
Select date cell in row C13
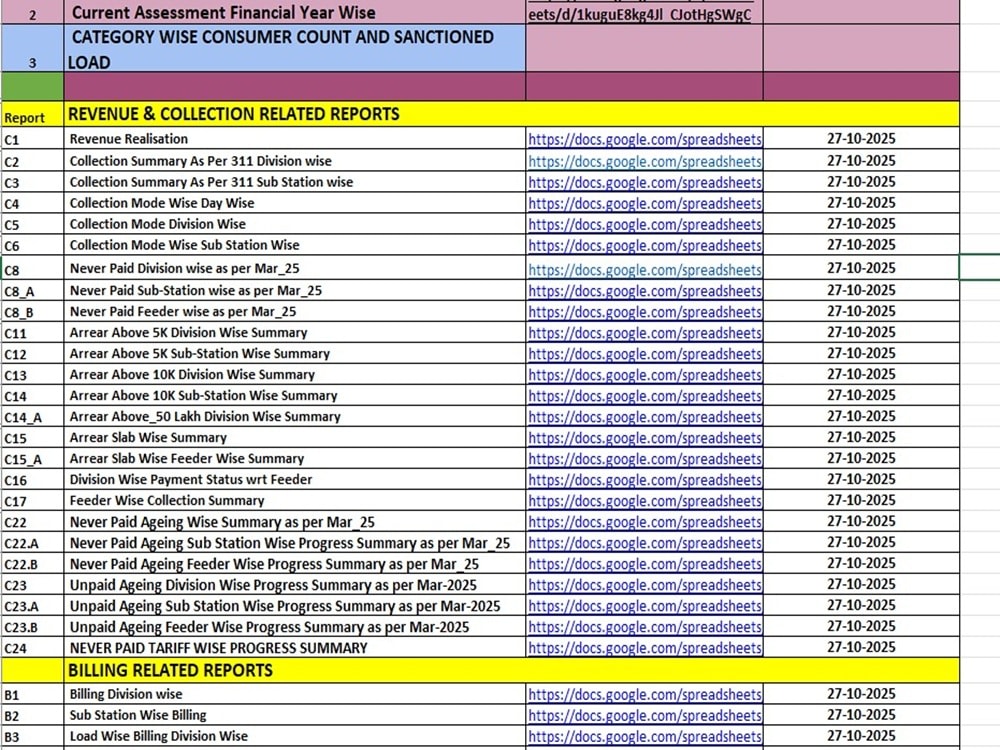click(861, 374)
